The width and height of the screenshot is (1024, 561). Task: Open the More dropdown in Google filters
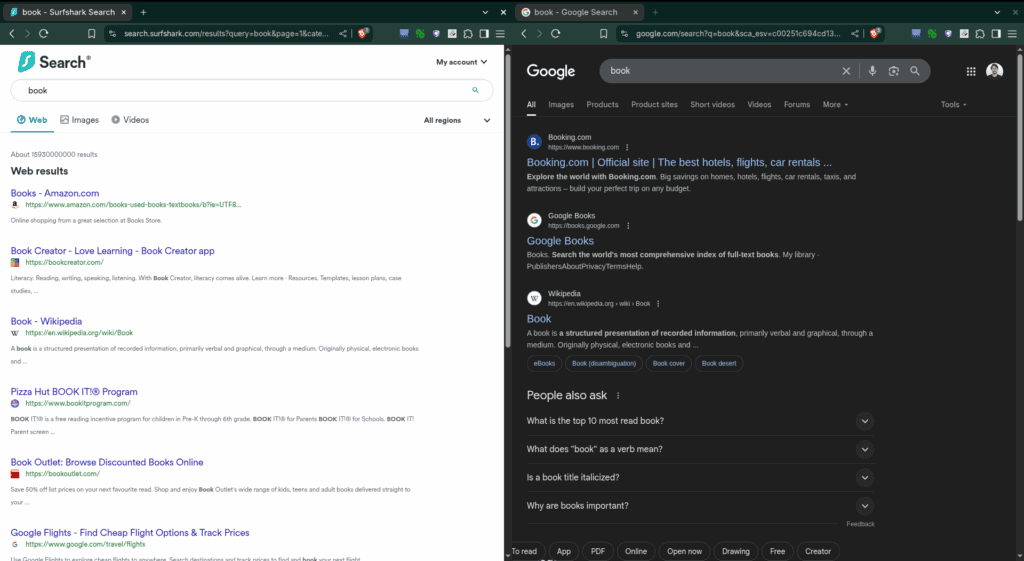pos(835,105)
